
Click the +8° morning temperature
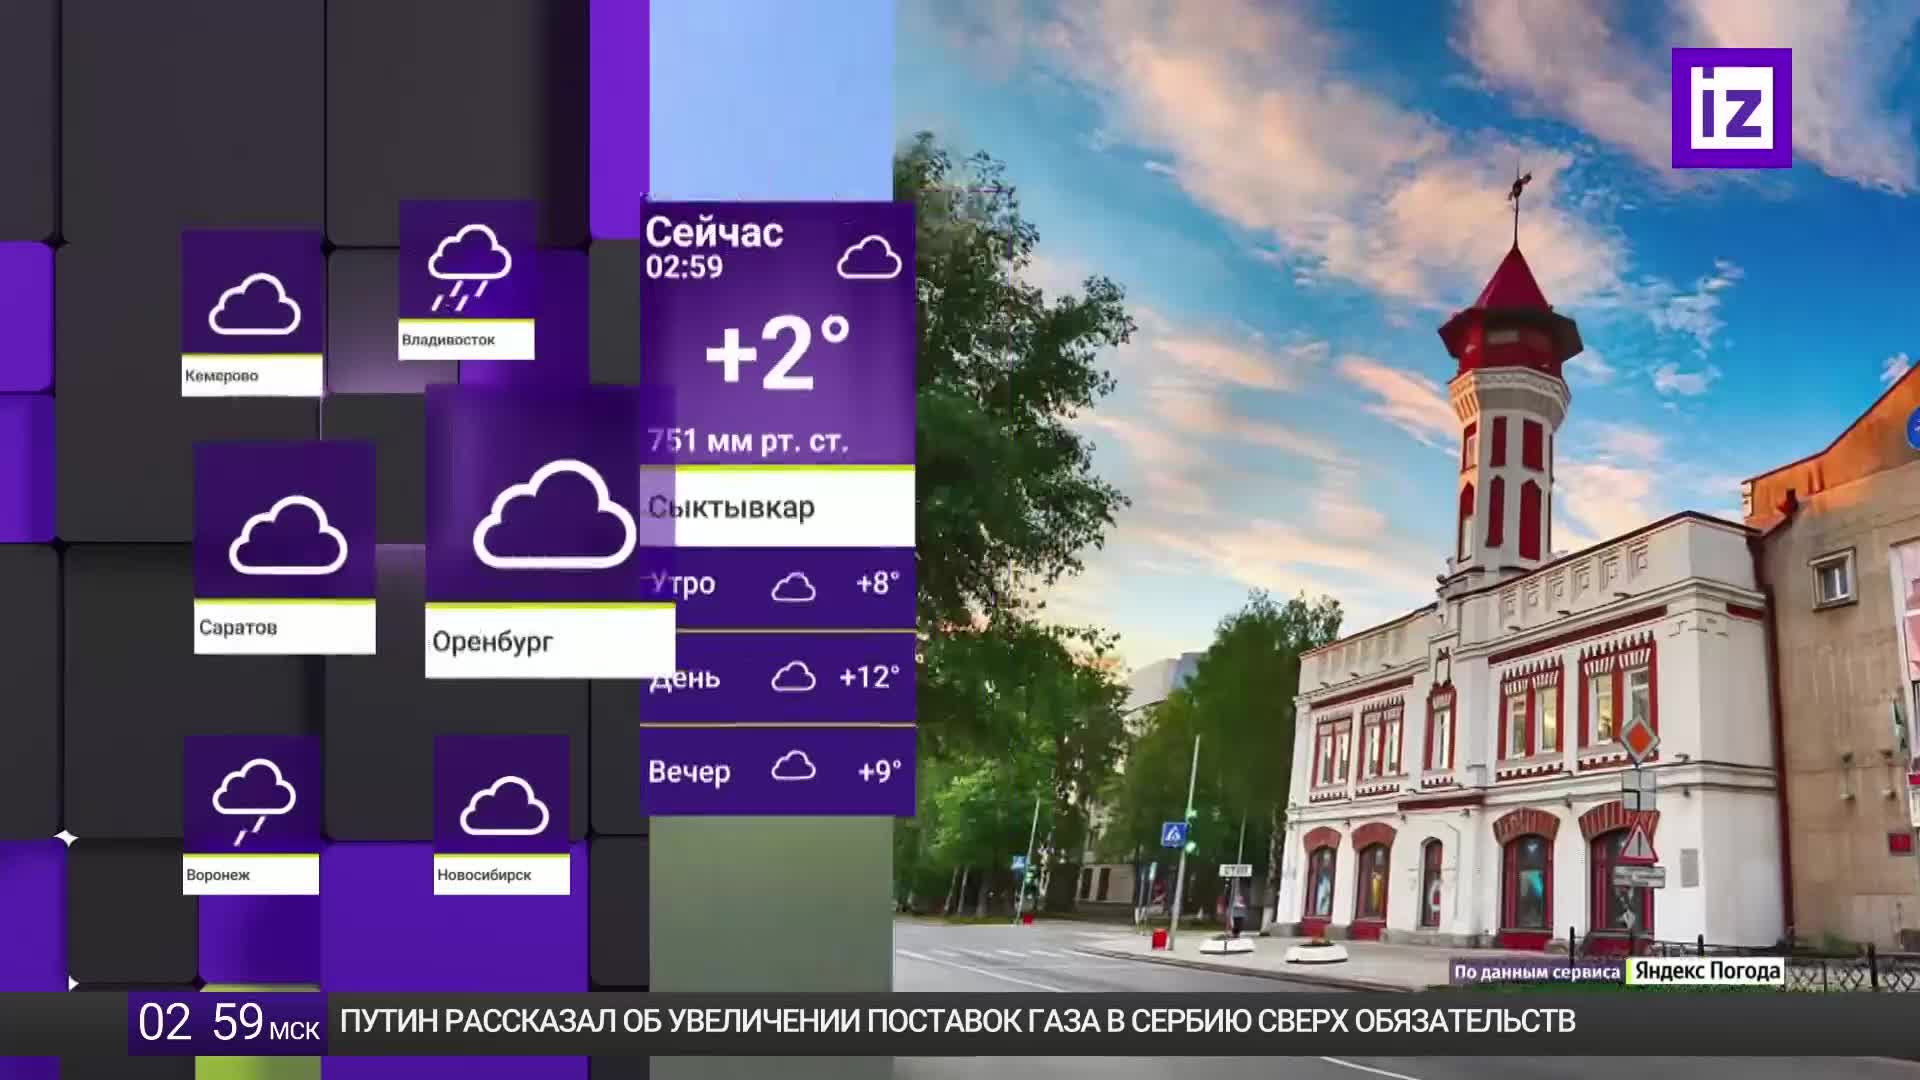pyautogui.click(x=878, y=583)
